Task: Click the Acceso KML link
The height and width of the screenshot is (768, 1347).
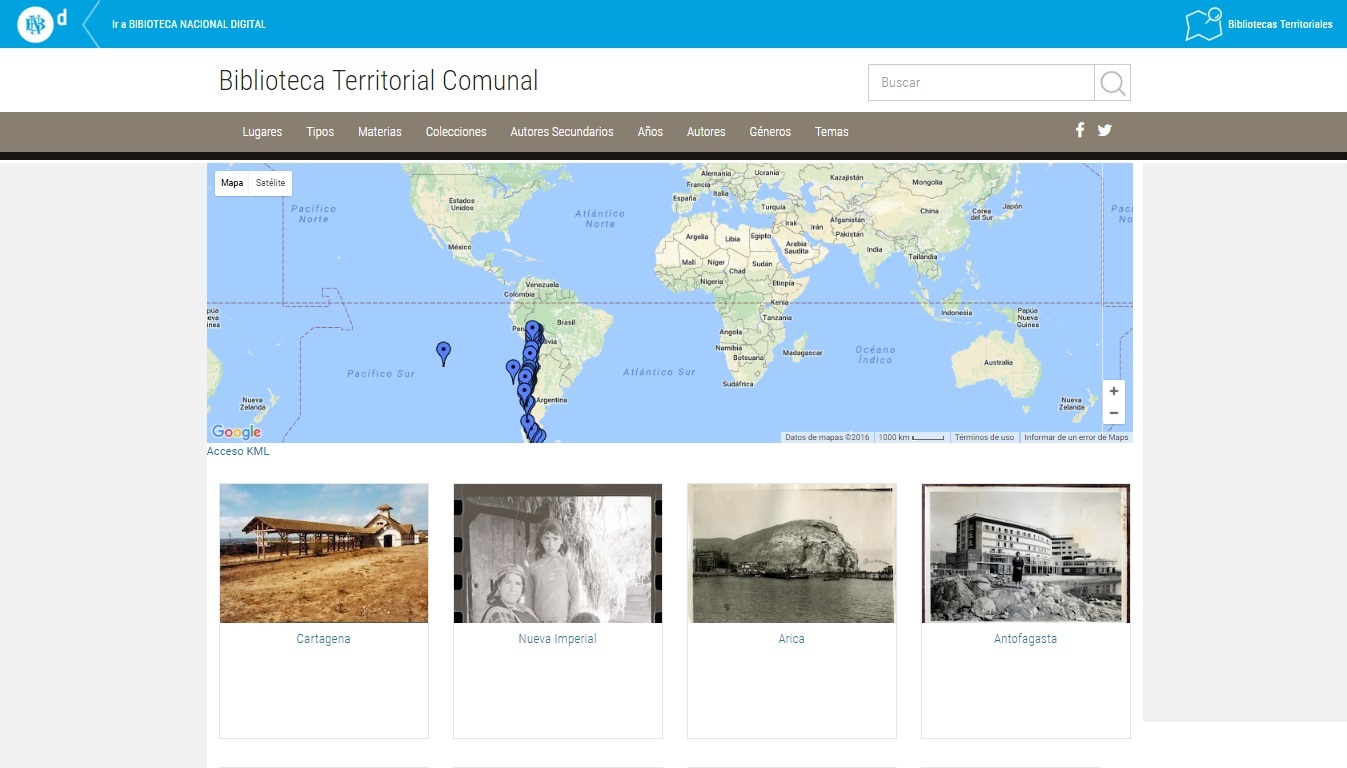Action: pyautogui.click(x=238, y=451)
